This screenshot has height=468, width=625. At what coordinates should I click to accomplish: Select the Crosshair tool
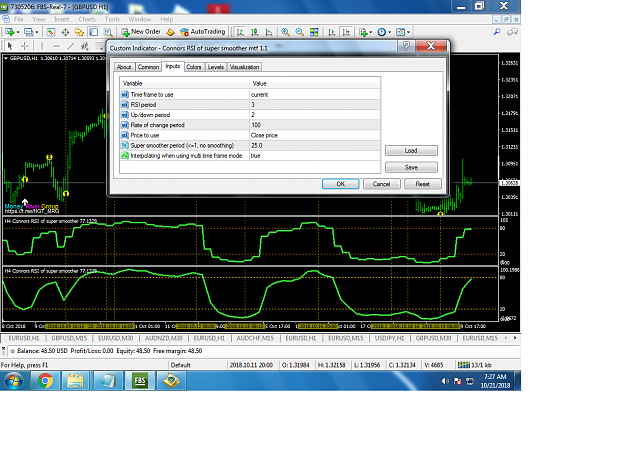click(25, 46)
